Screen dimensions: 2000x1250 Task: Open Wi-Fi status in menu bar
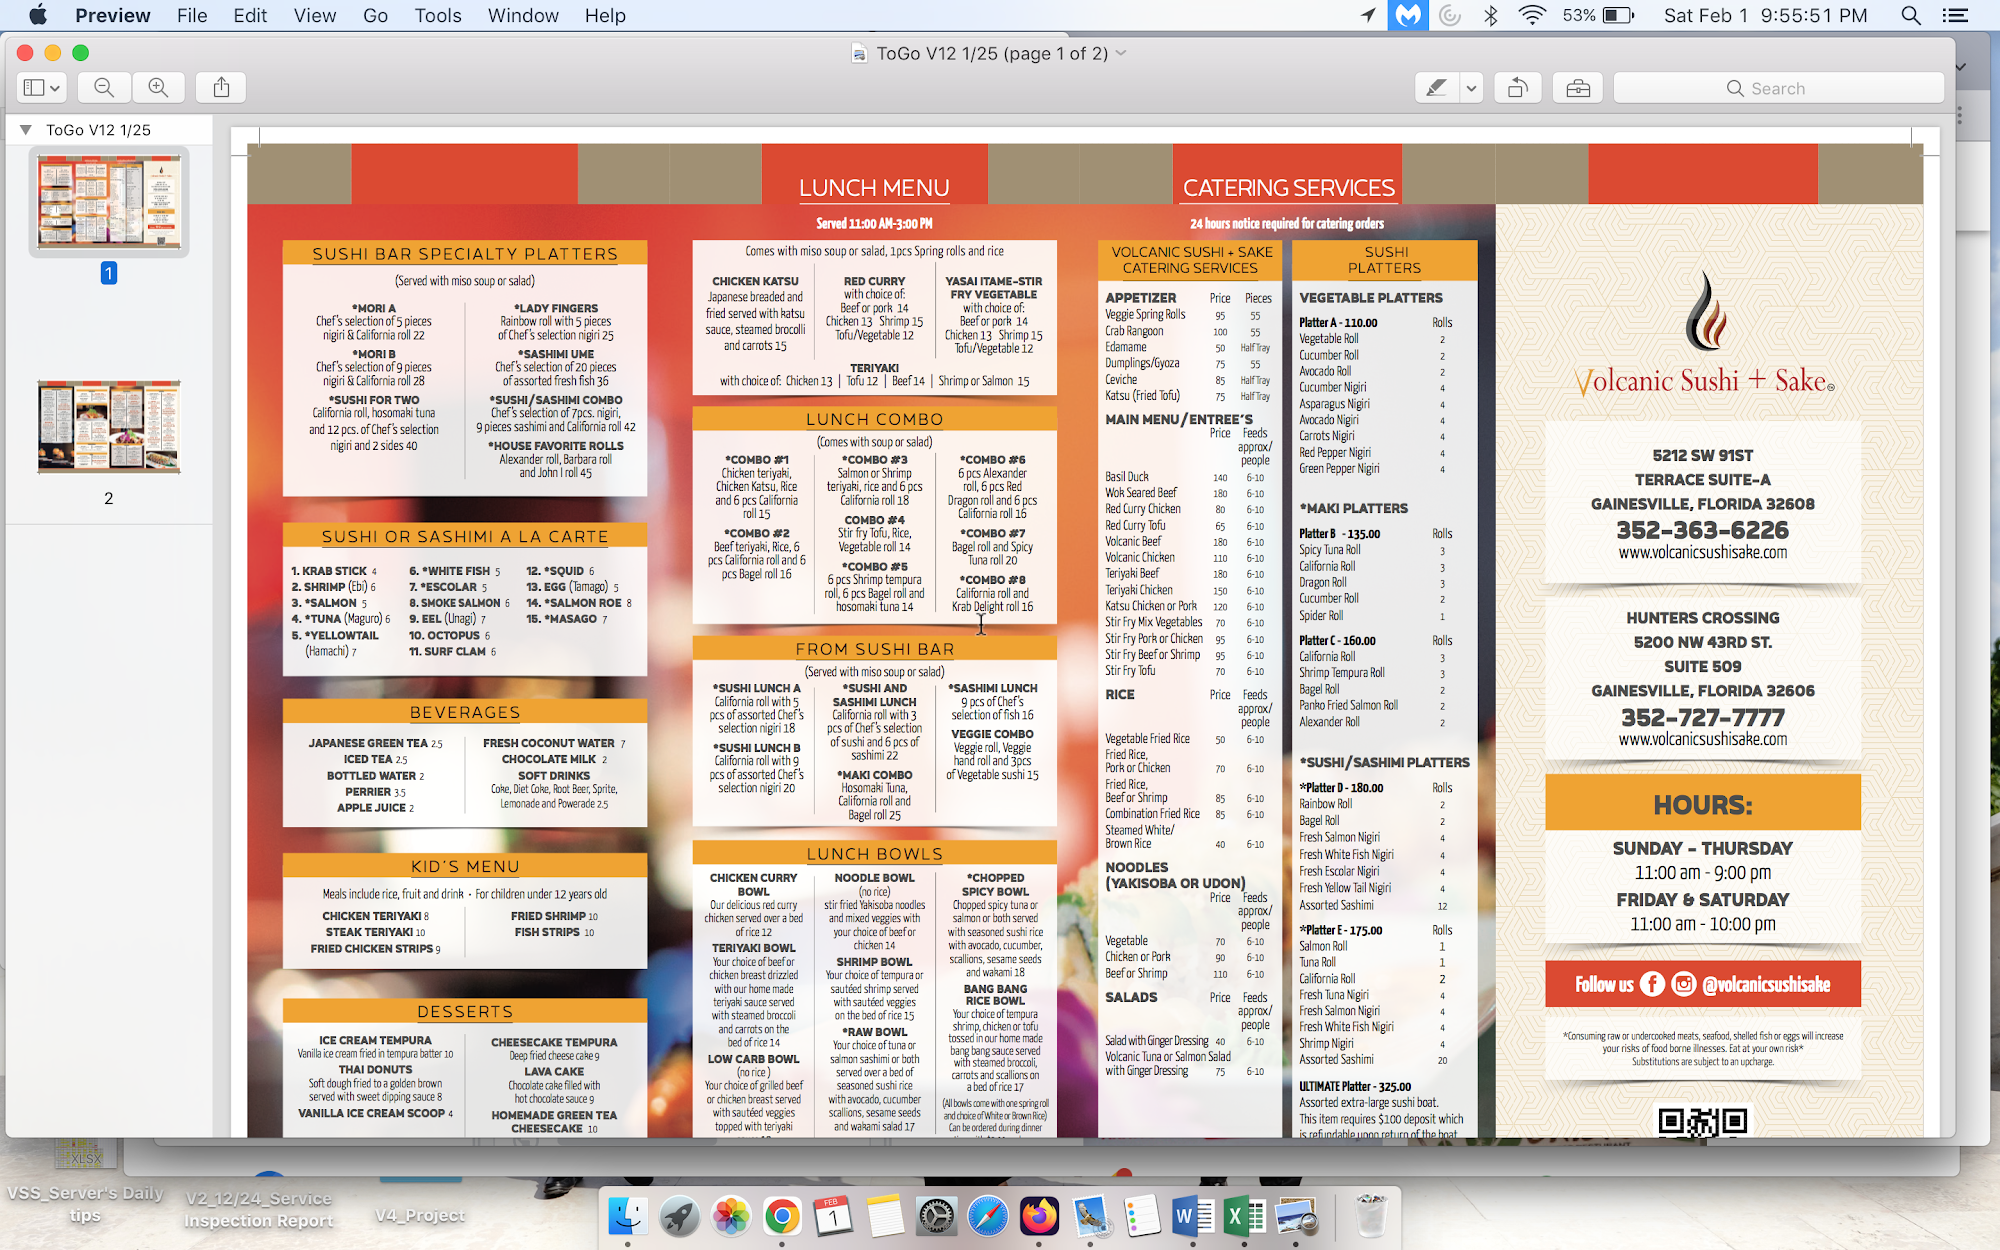[1531, 15]
